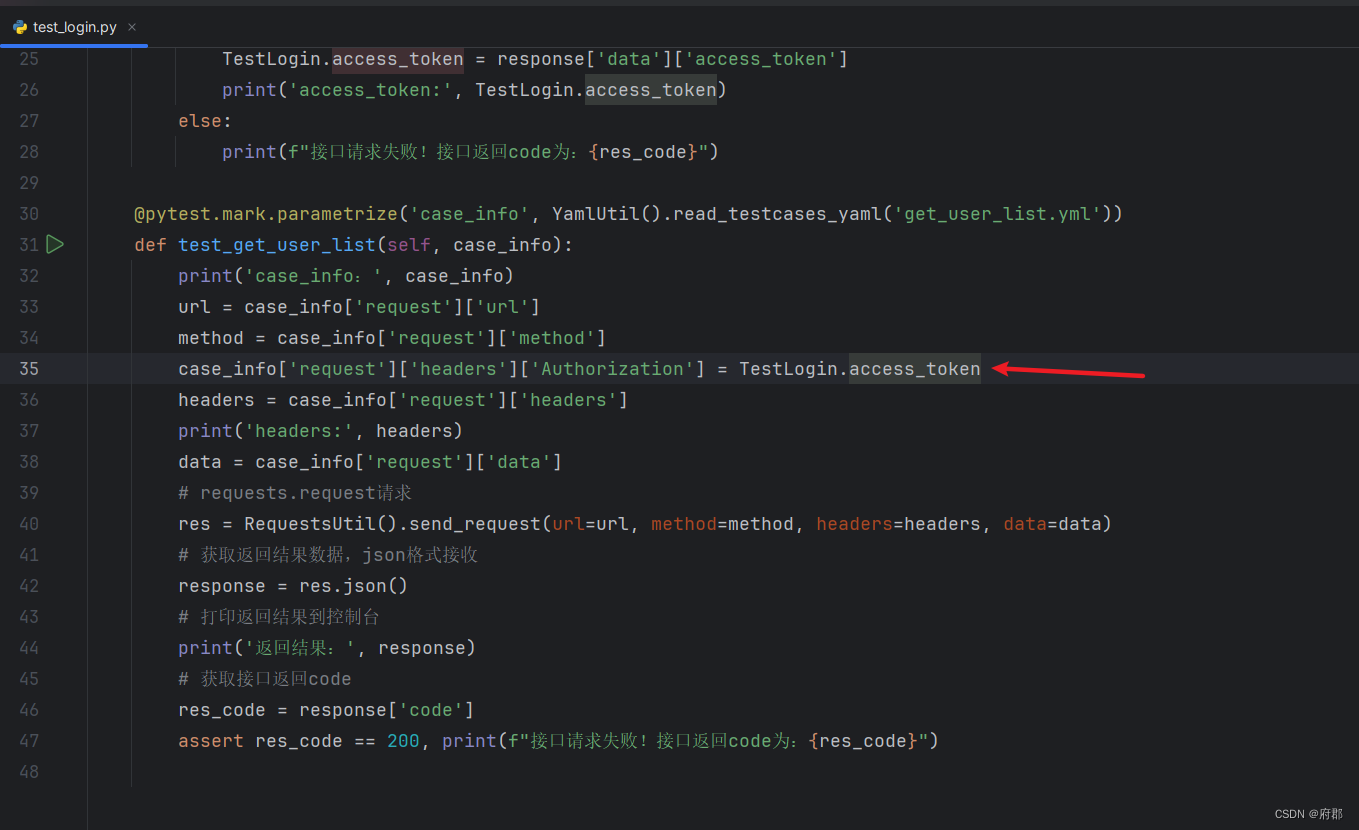The height and width of the screenshot is (830, 1359).
Task: Switch to the test_login.py tab
Action: [74, 27]
